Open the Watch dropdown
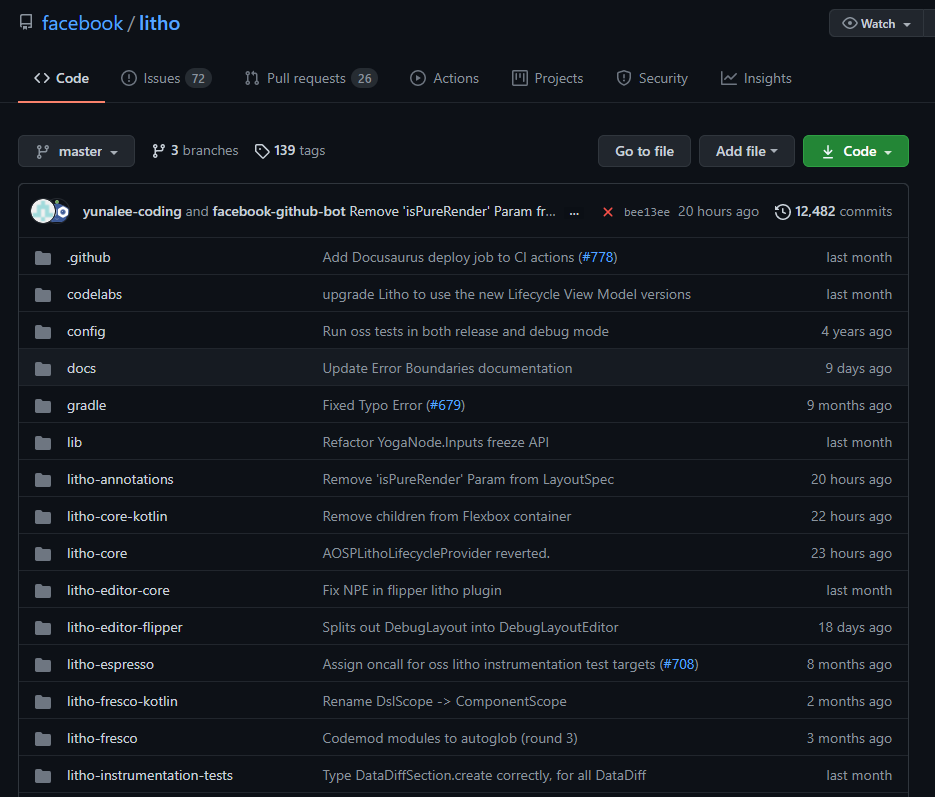Image resolution: width=935 pixels, height=797 pixels. pos(876,24)
